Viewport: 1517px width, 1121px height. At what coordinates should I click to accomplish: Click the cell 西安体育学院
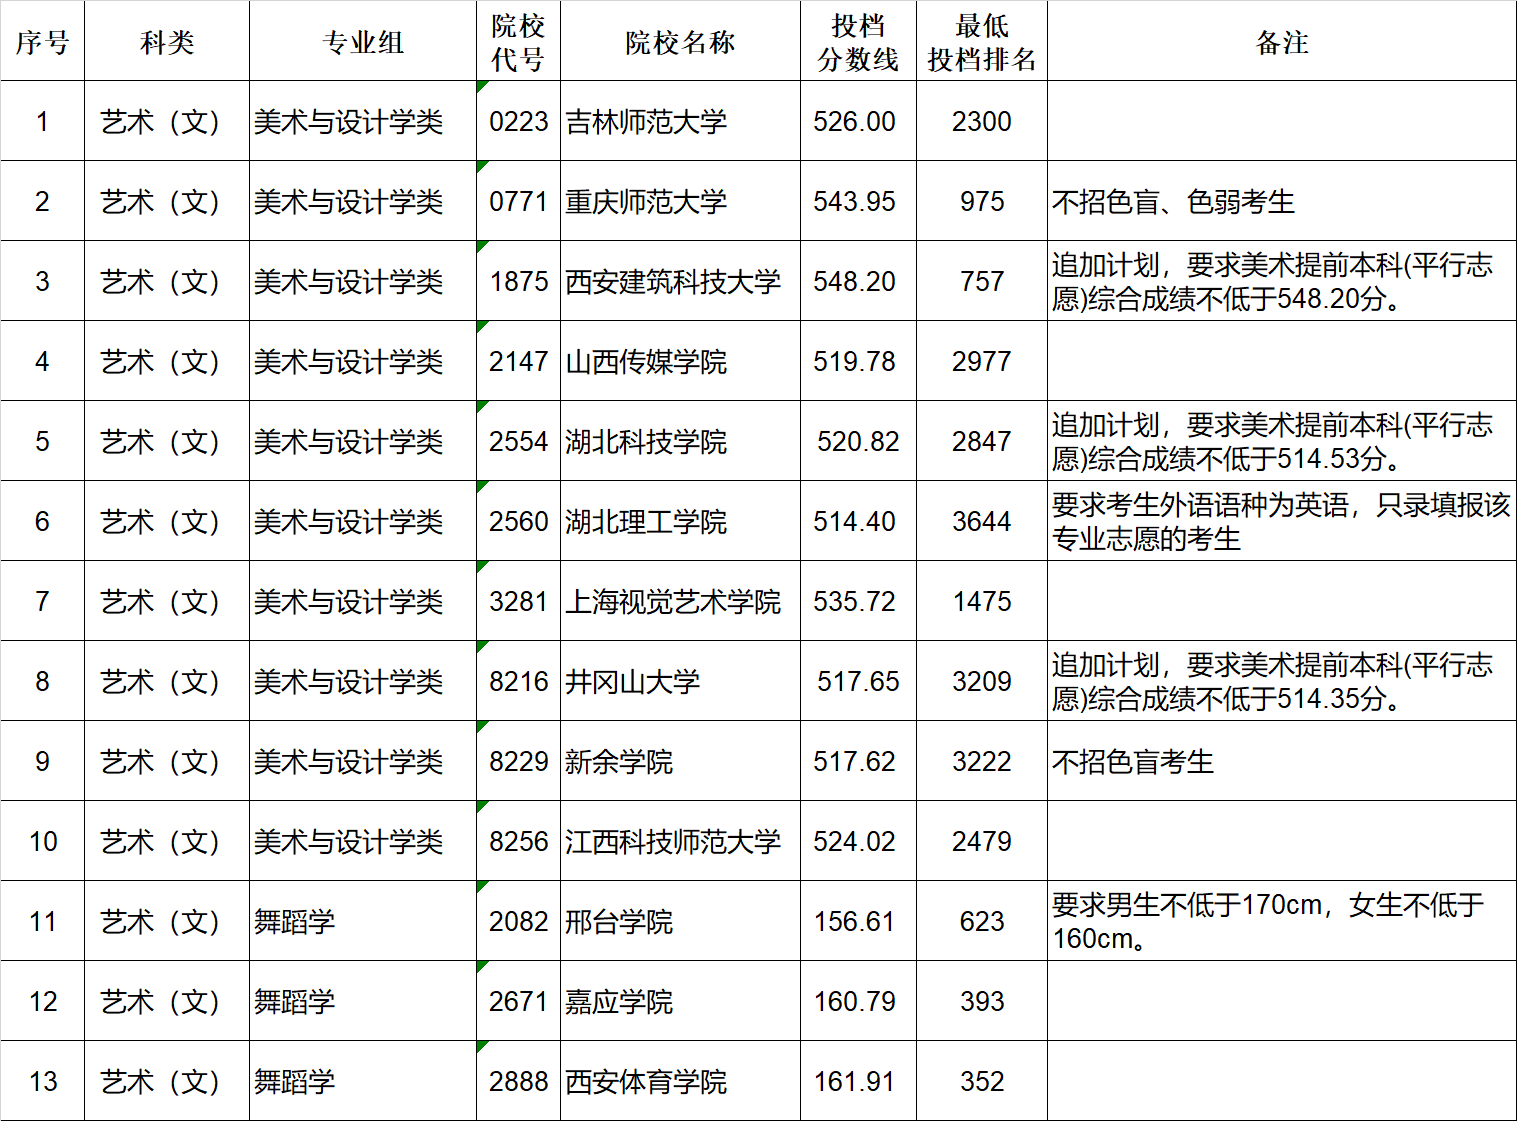coord(680,1081)
